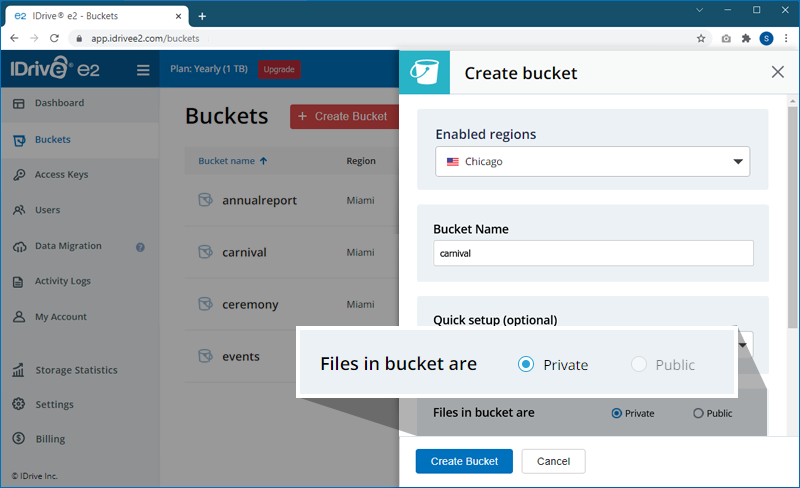This screenshot has width=800, height=488.
Task: Click the carnival bucket row icon
Action: 205,252
